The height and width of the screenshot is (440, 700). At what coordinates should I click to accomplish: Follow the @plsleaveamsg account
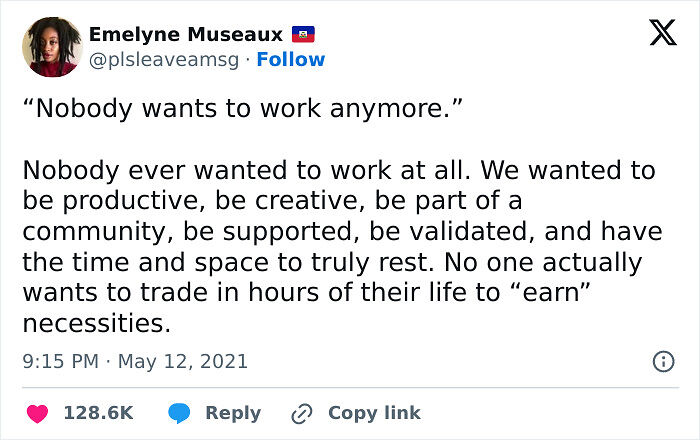click(x=291, y=60)
